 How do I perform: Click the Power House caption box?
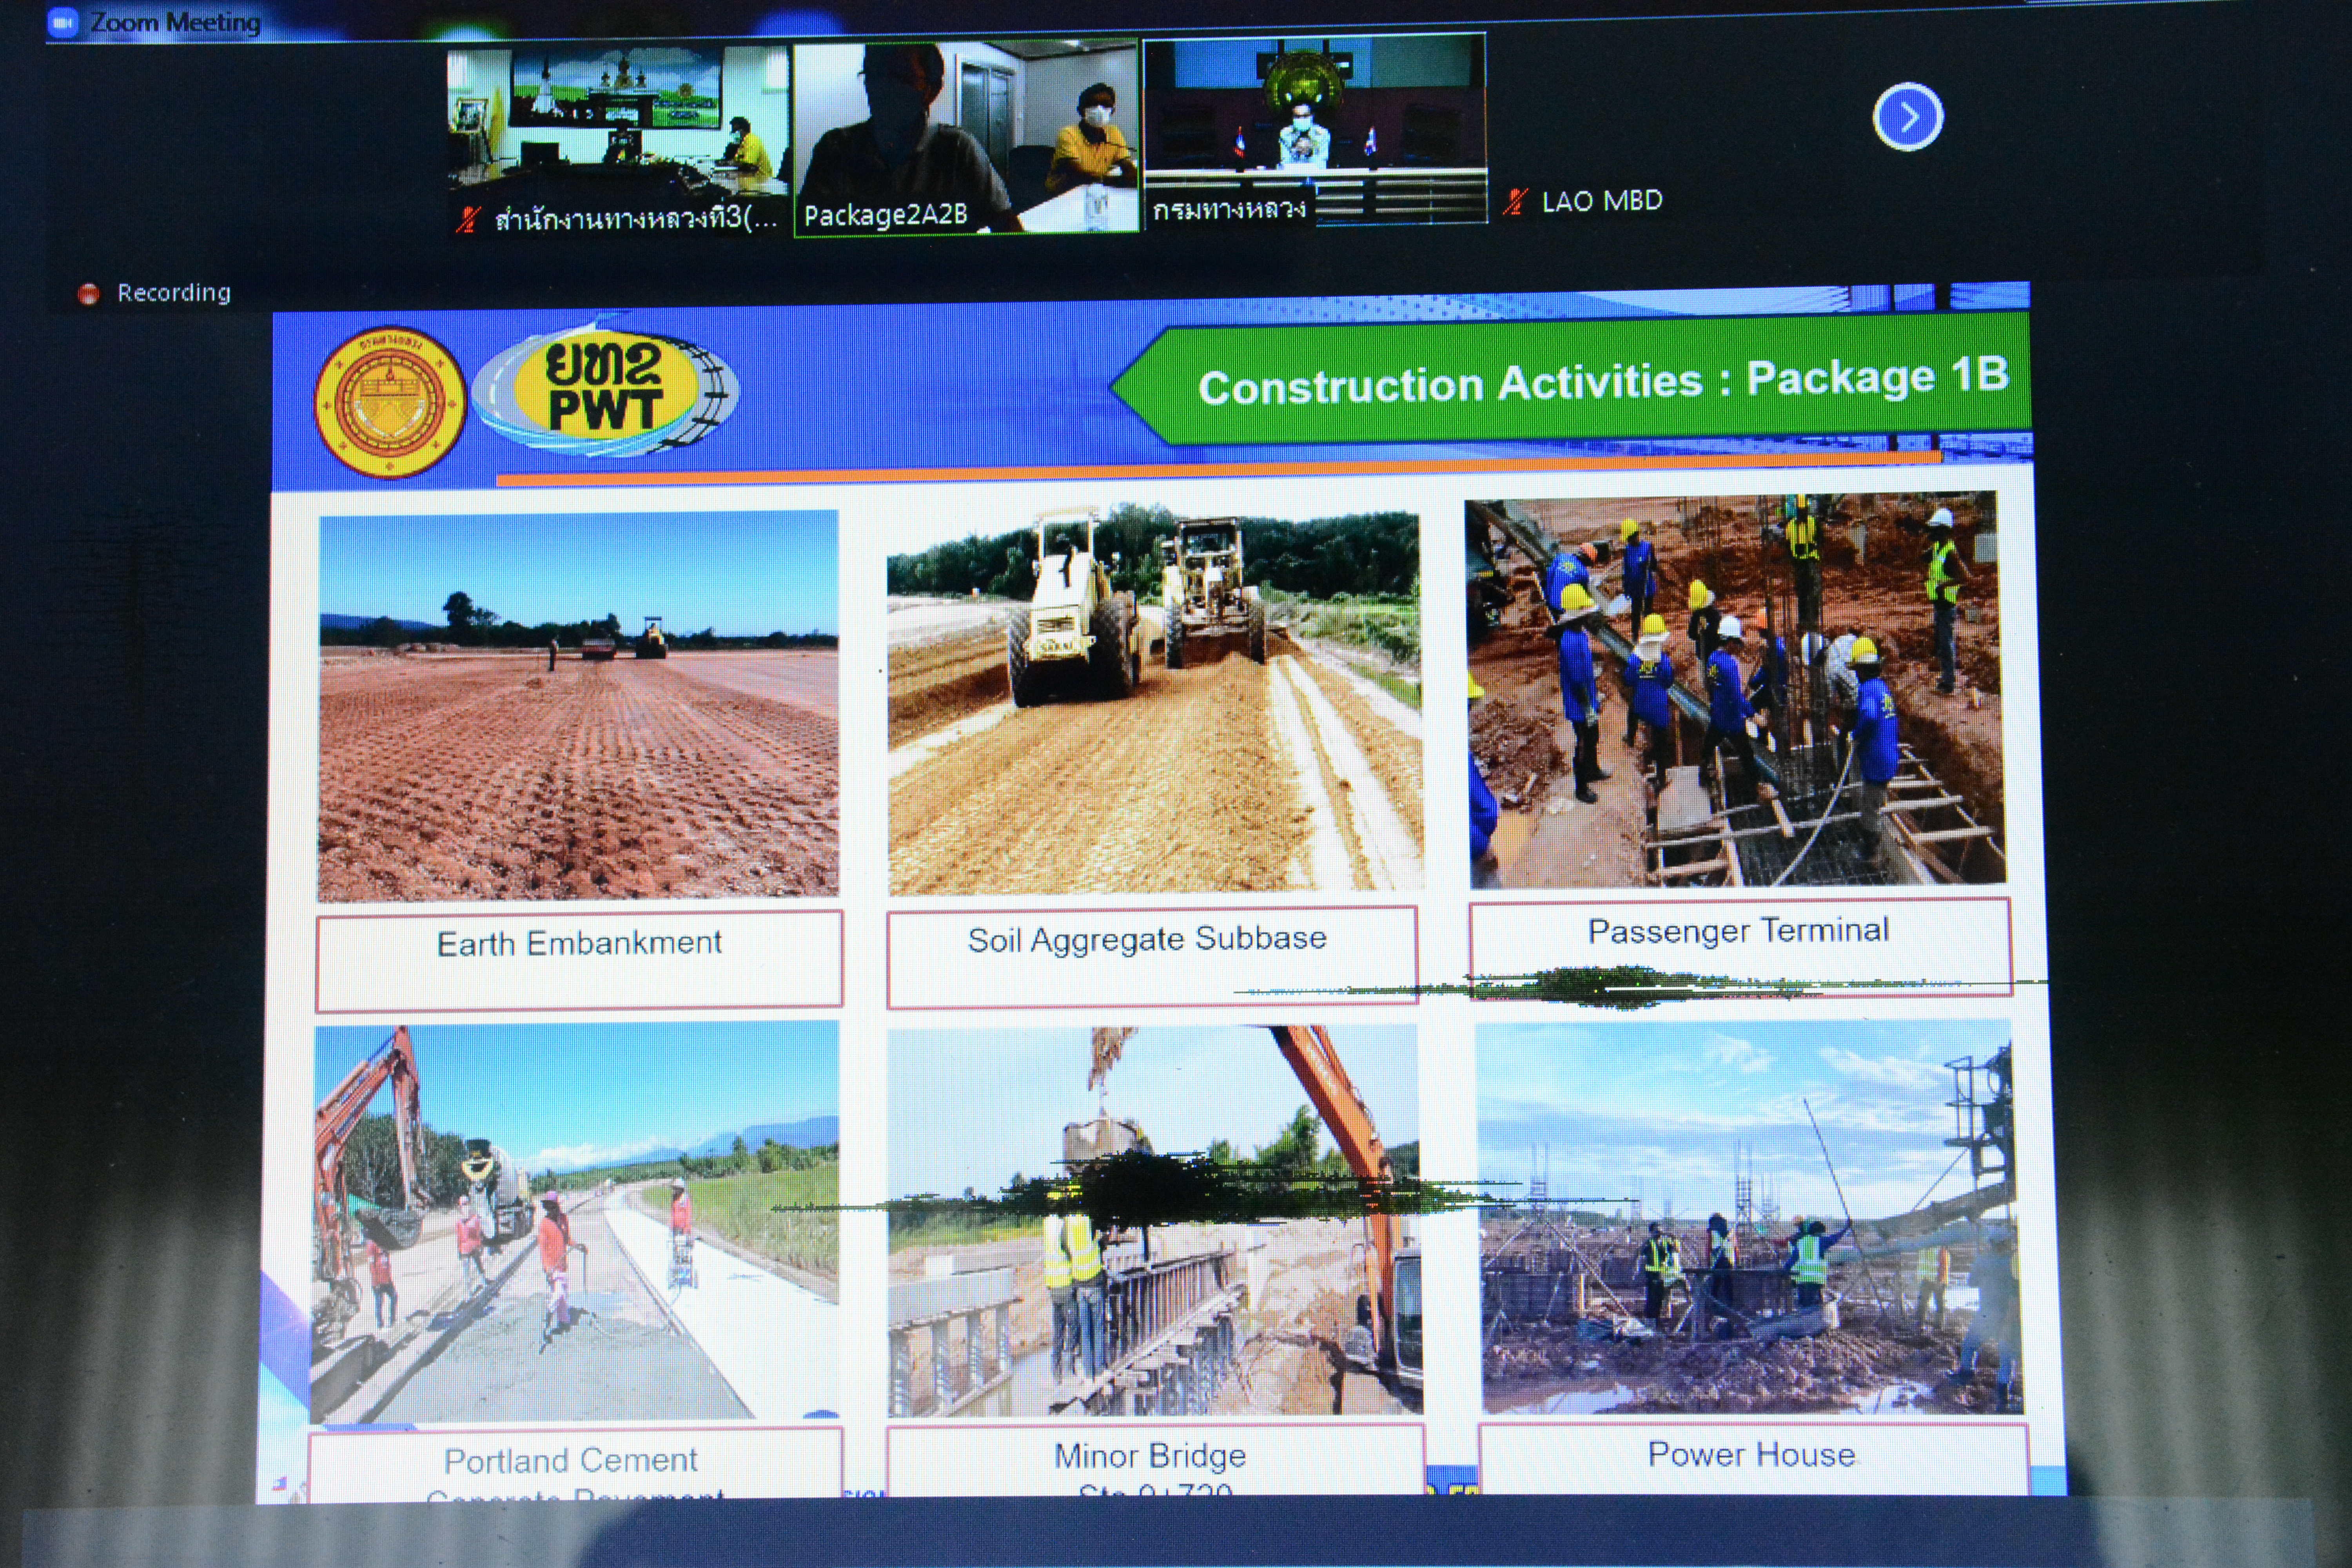click(1752, 1457)
